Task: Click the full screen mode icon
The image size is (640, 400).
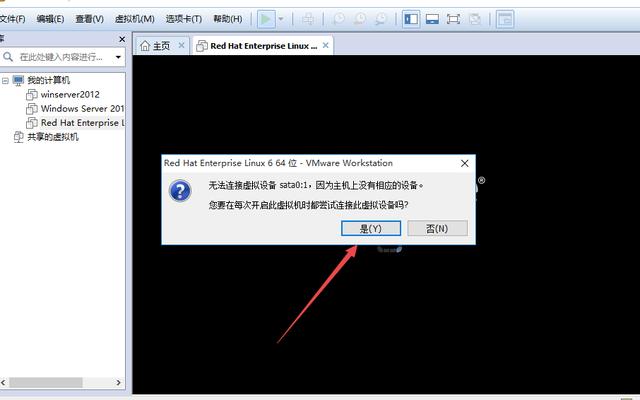Action: [453, 19]
